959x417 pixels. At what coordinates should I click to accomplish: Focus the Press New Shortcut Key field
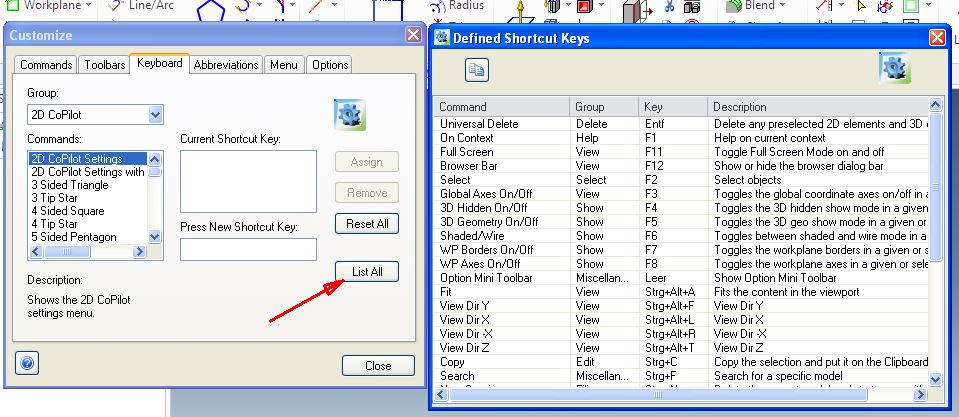248,249
